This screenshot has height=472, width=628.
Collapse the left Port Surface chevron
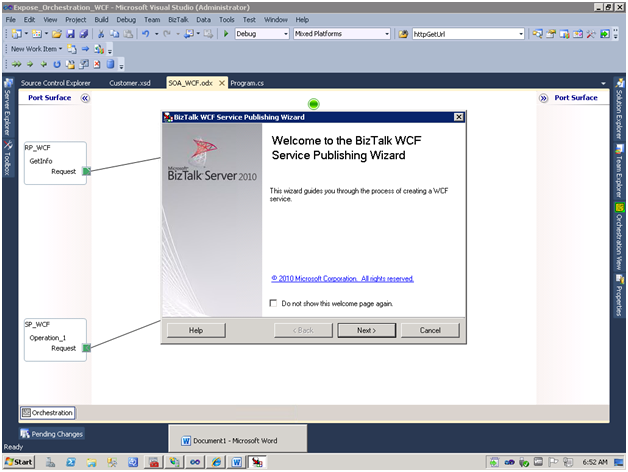coord(85,98)
